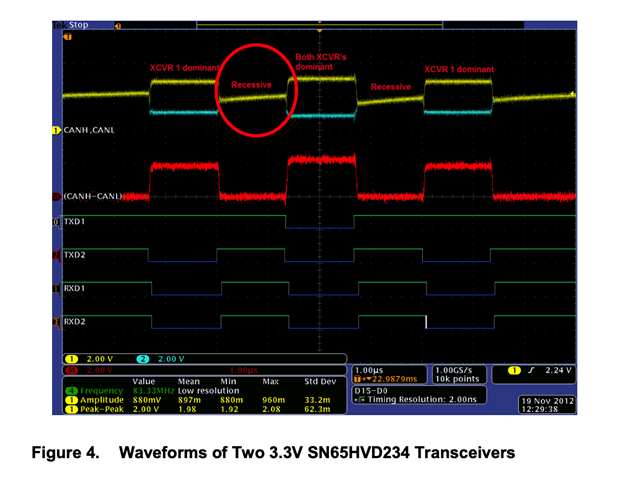Viewport: 619px width, 480px height.
Task: Click the Low resolution message
Action: [208, 391]
